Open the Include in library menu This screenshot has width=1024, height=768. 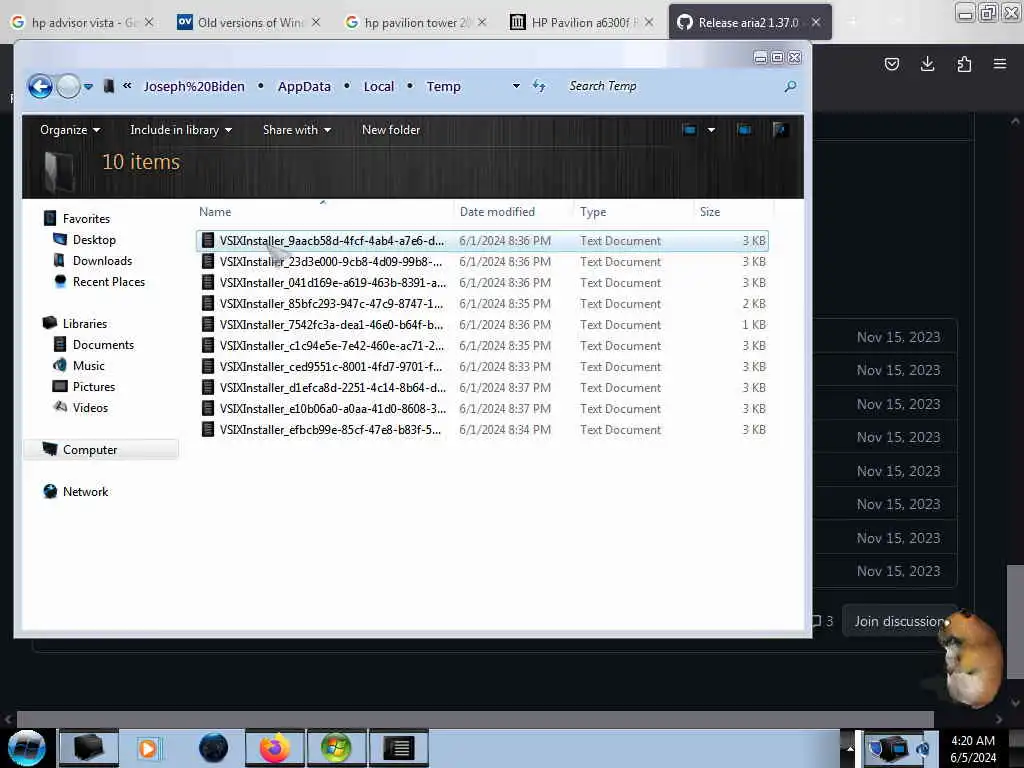(x=181, y=130)
